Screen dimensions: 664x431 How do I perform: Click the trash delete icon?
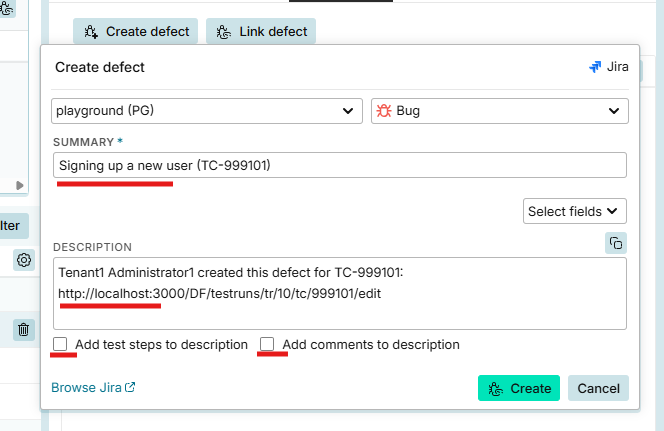pyautogui.click(x=24, y=329)
